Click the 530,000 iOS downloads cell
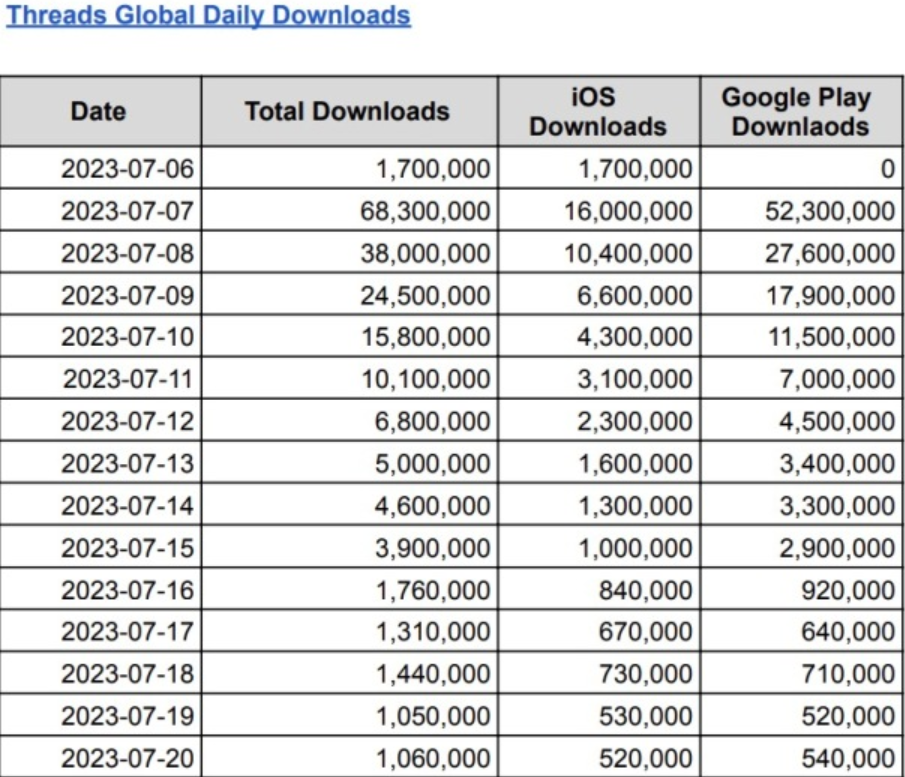Viewport: 905px width, 777px height. pyautogui.click(x=599, y=715)
